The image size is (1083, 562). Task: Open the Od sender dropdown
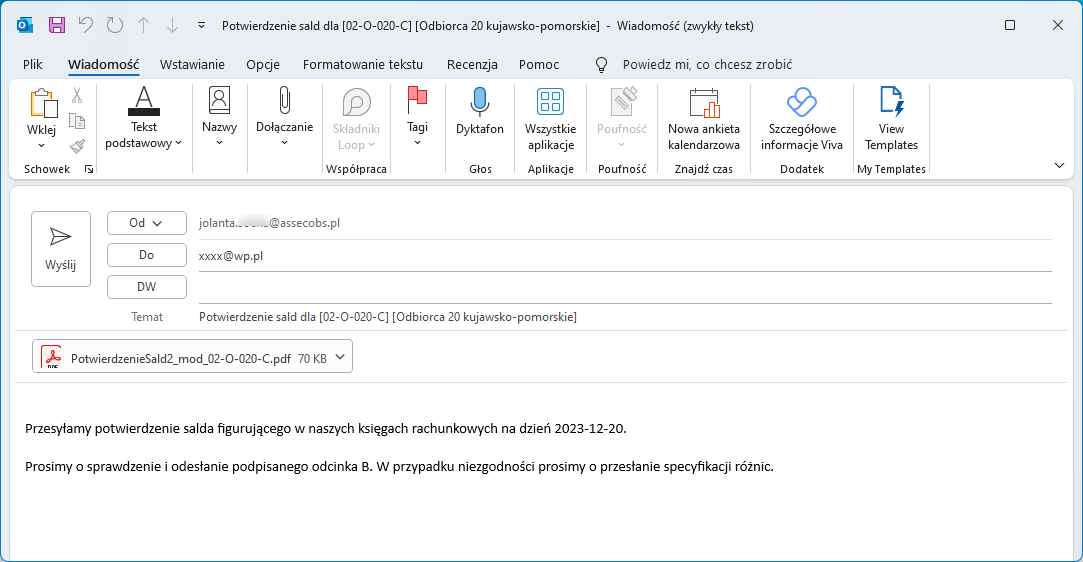pyautogui.click(x=146, y=223)
